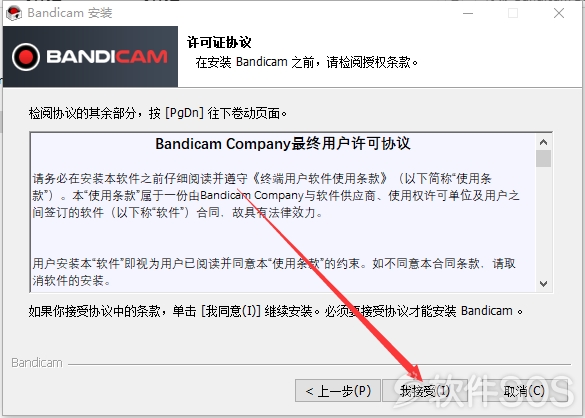Click the first license paragraph starting 请务必
This screenshot has width=585, height=418.
click(275, 196)
